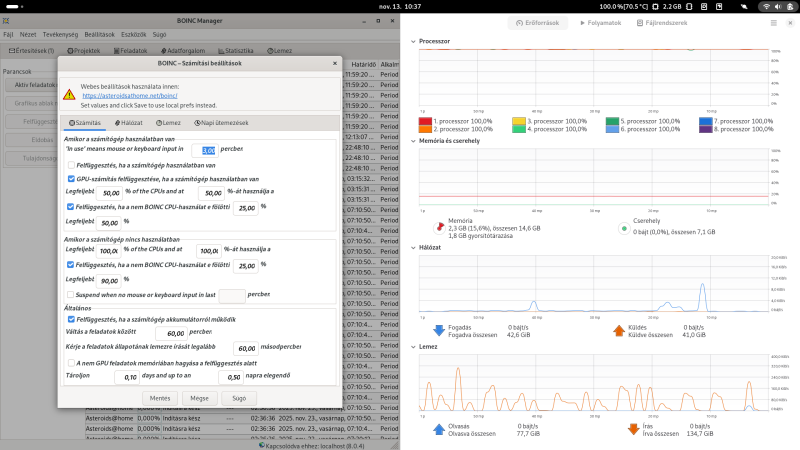Toggle Suspend when no mouse or keyboard input

click(70, 295)
